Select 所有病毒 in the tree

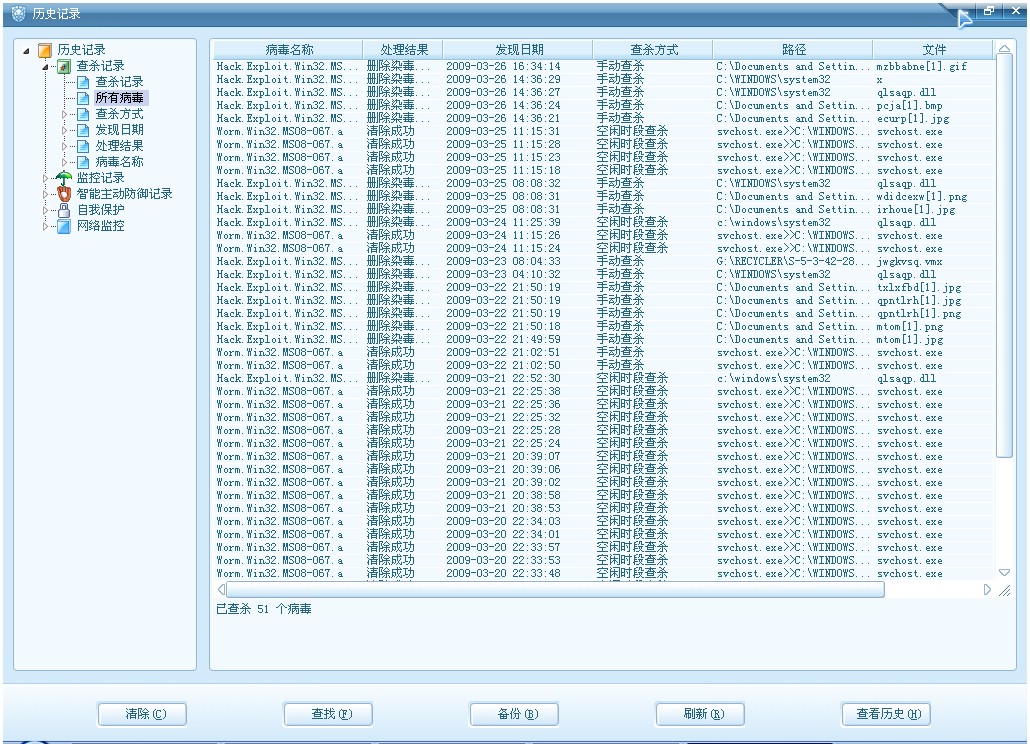coord(120,98)
